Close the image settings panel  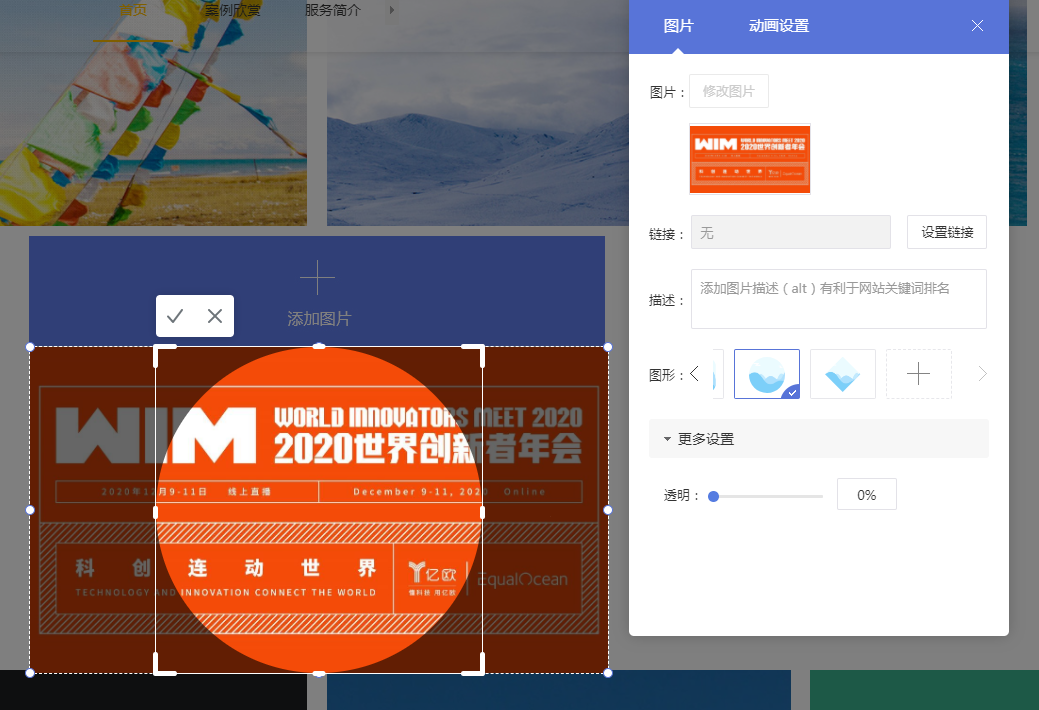click(x=977, y=26)
